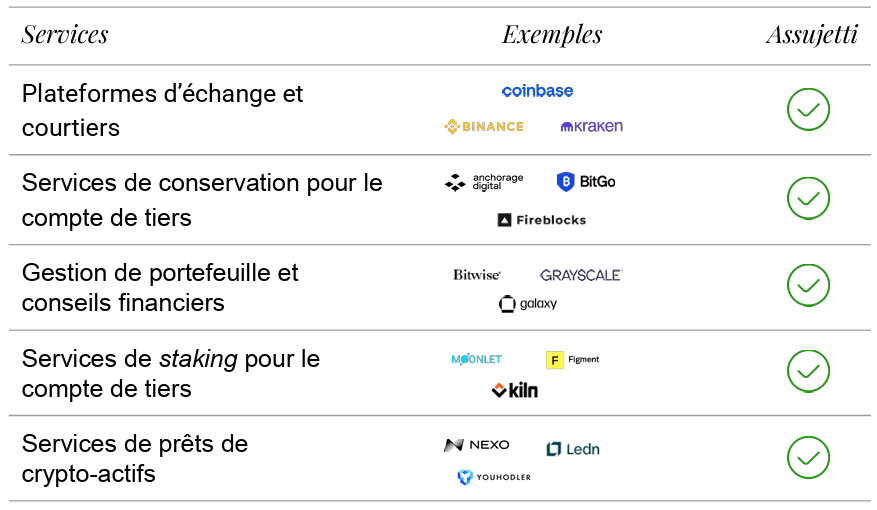Click the Figment logo

[x=573, y=359]
